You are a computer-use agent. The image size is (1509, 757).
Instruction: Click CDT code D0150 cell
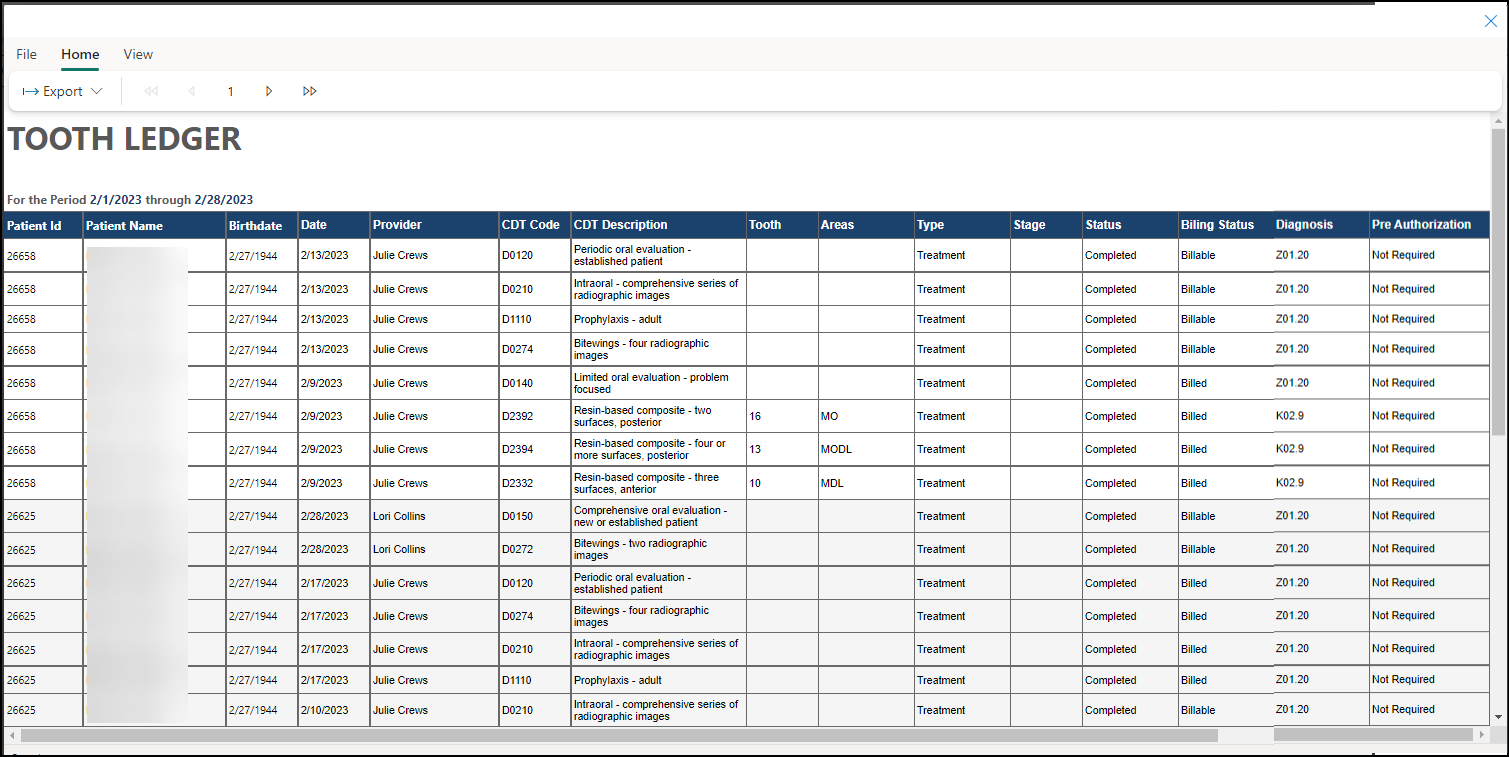coord(535,516)
